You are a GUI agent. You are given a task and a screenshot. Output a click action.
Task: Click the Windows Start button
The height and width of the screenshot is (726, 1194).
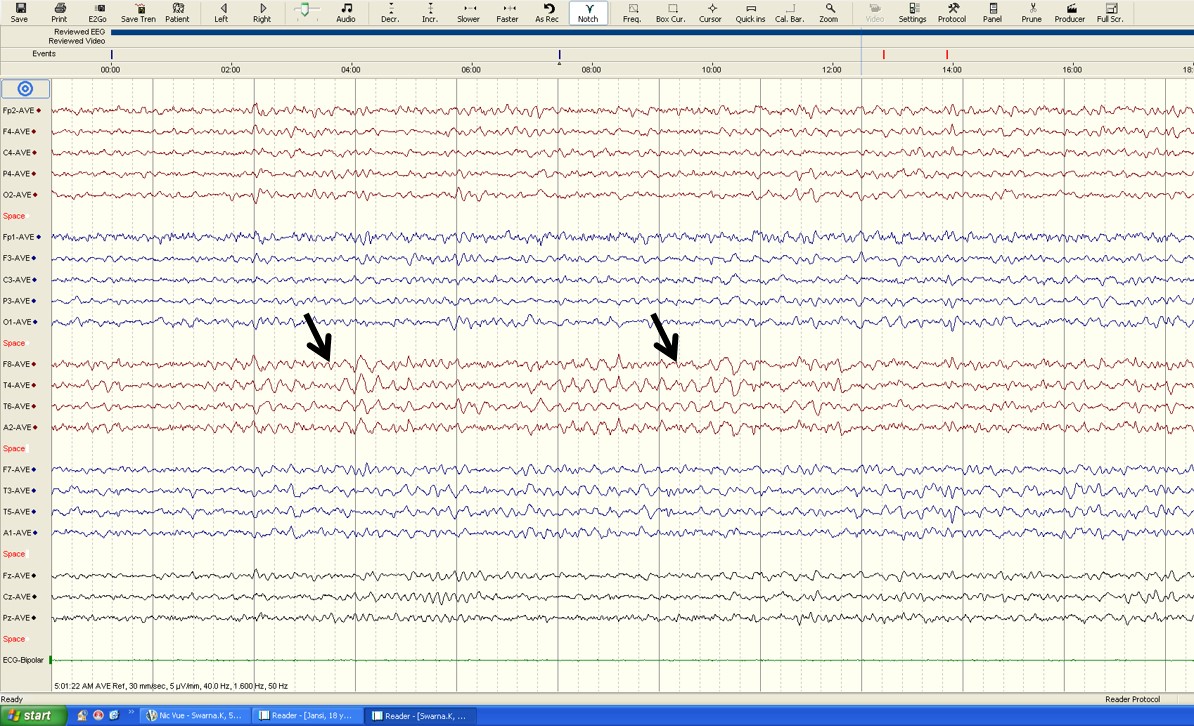(x=33, y=716)
